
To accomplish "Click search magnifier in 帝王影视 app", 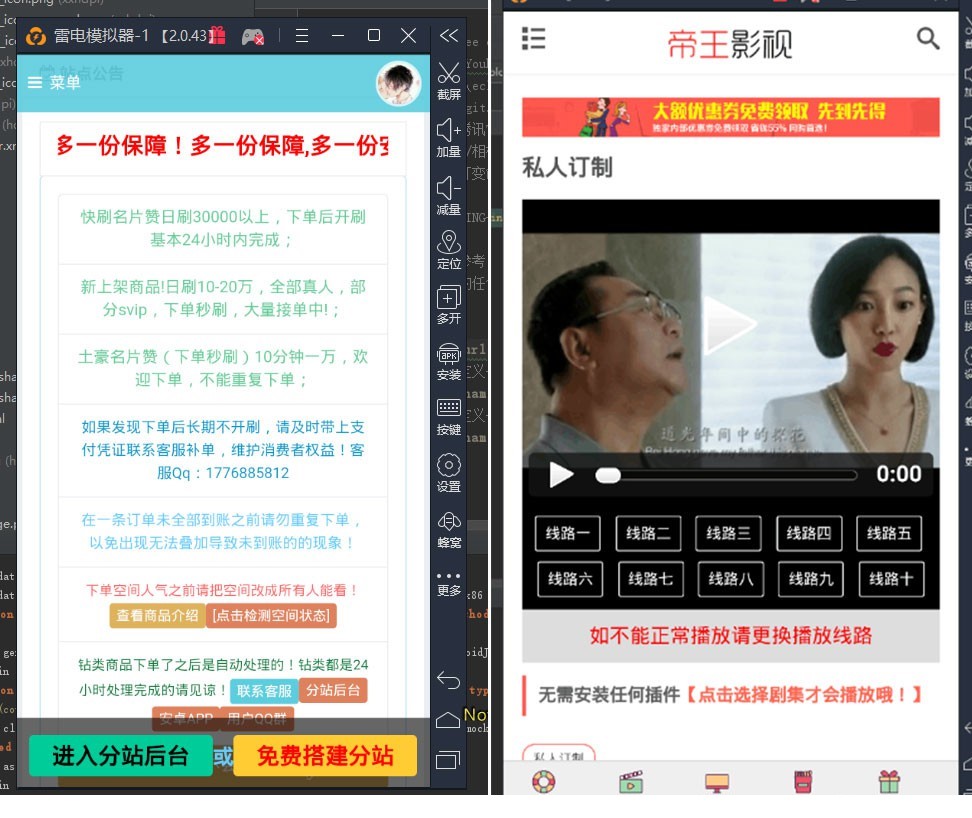I will point(927,38).
